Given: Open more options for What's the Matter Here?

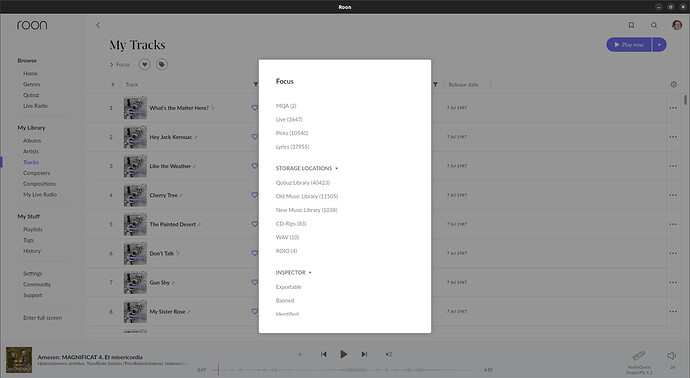Looking at the screenshot, I should 673,108.
